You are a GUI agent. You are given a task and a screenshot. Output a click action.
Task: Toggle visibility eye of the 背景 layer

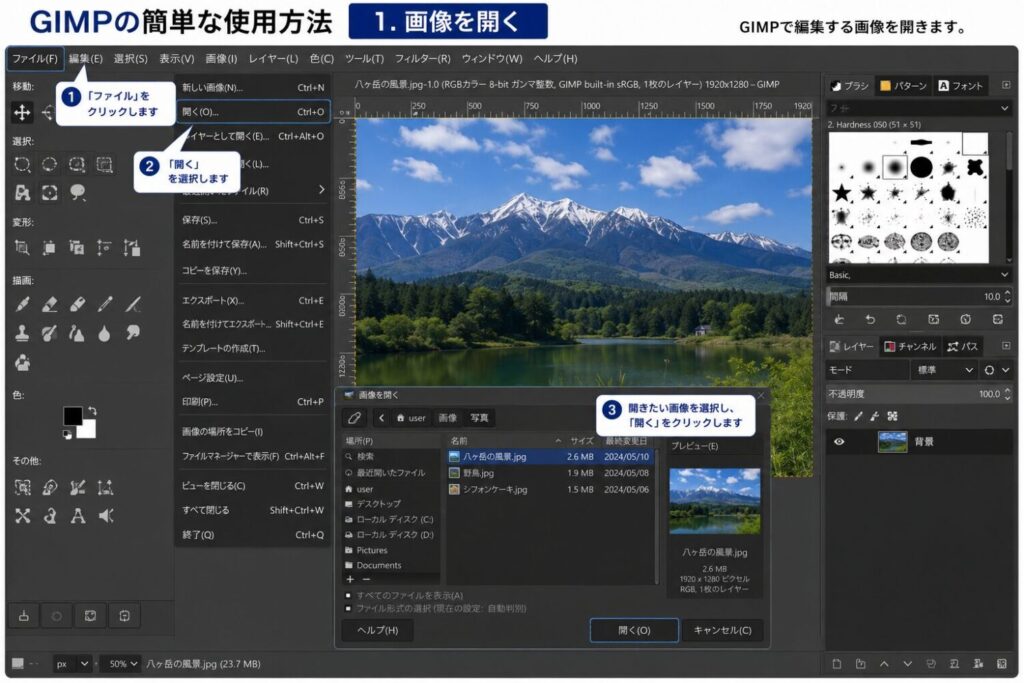tap(839, 442)
